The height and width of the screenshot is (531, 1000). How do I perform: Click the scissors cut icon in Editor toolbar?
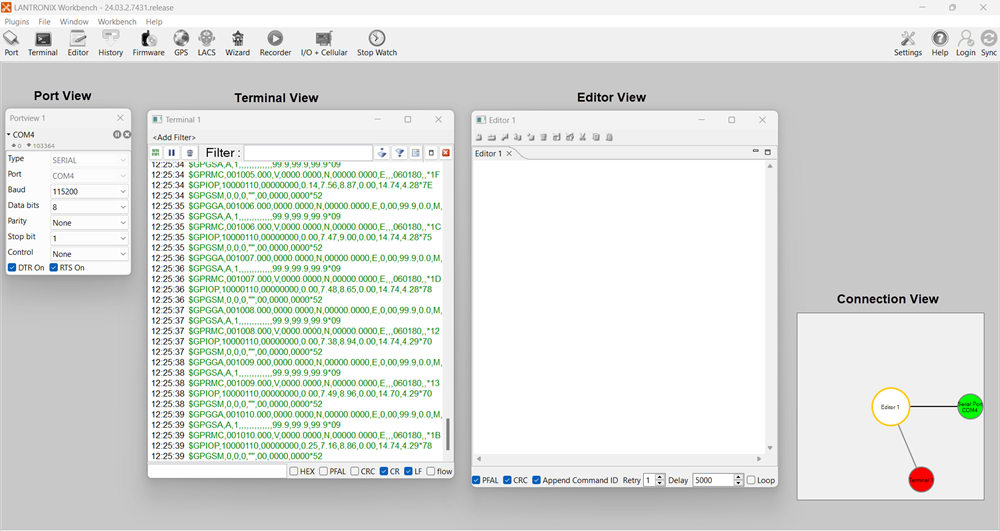pos(583,137)
